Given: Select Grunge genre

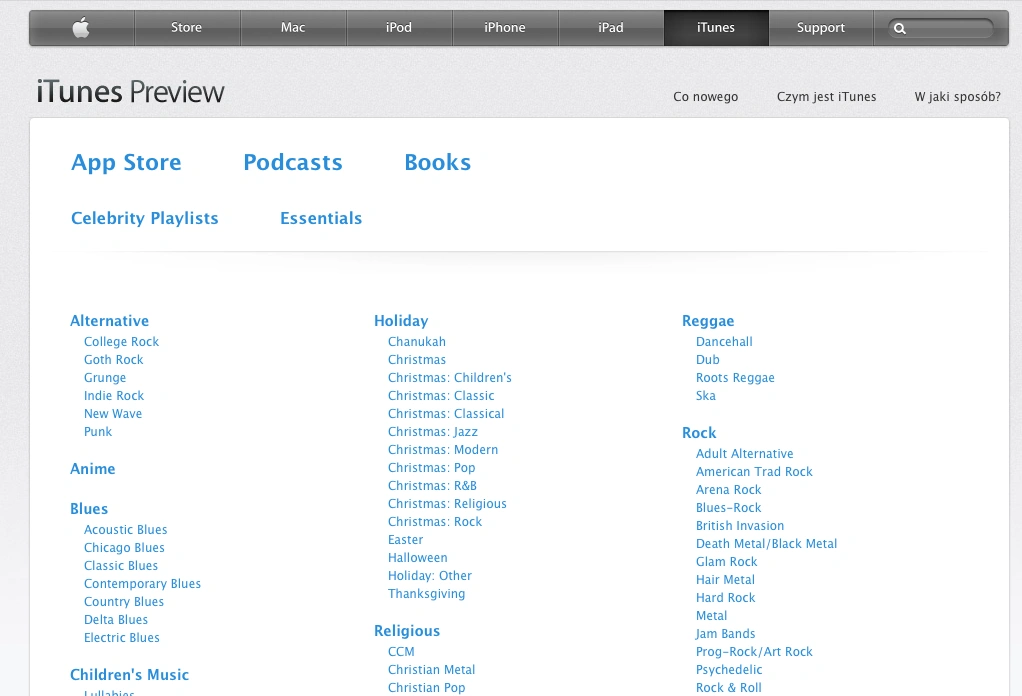Looking at the screenshot, I should click(105, 378).
